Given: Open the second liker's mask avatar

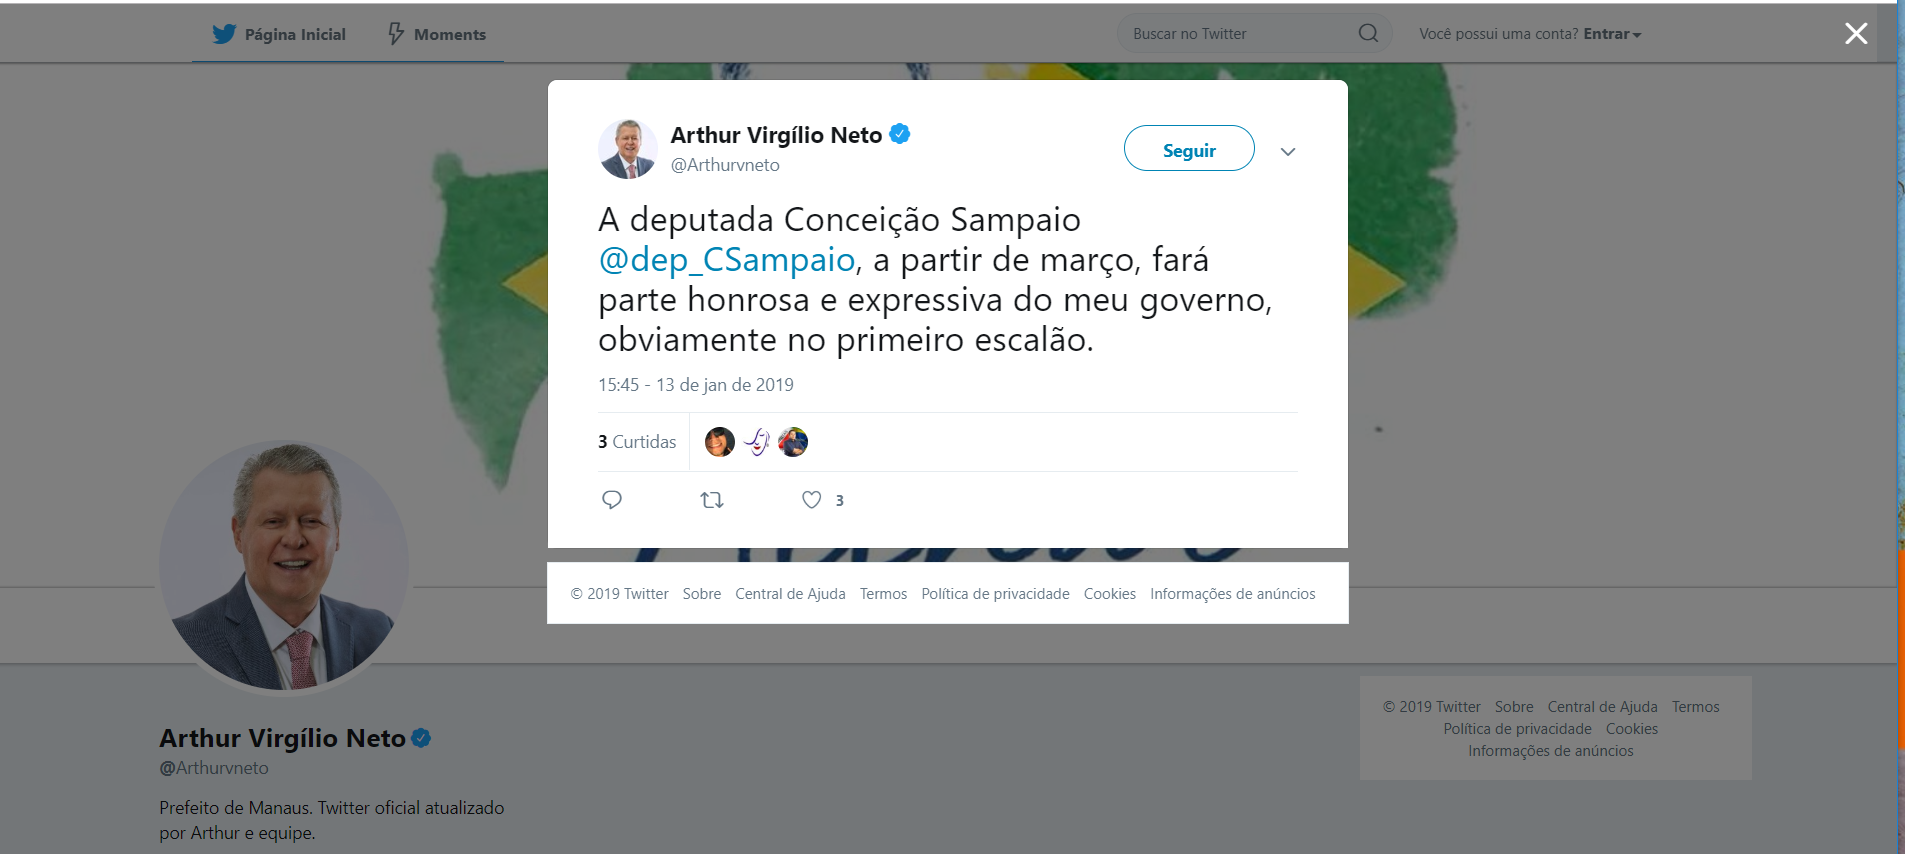Looking at the screenshot, I should (757, 442).
